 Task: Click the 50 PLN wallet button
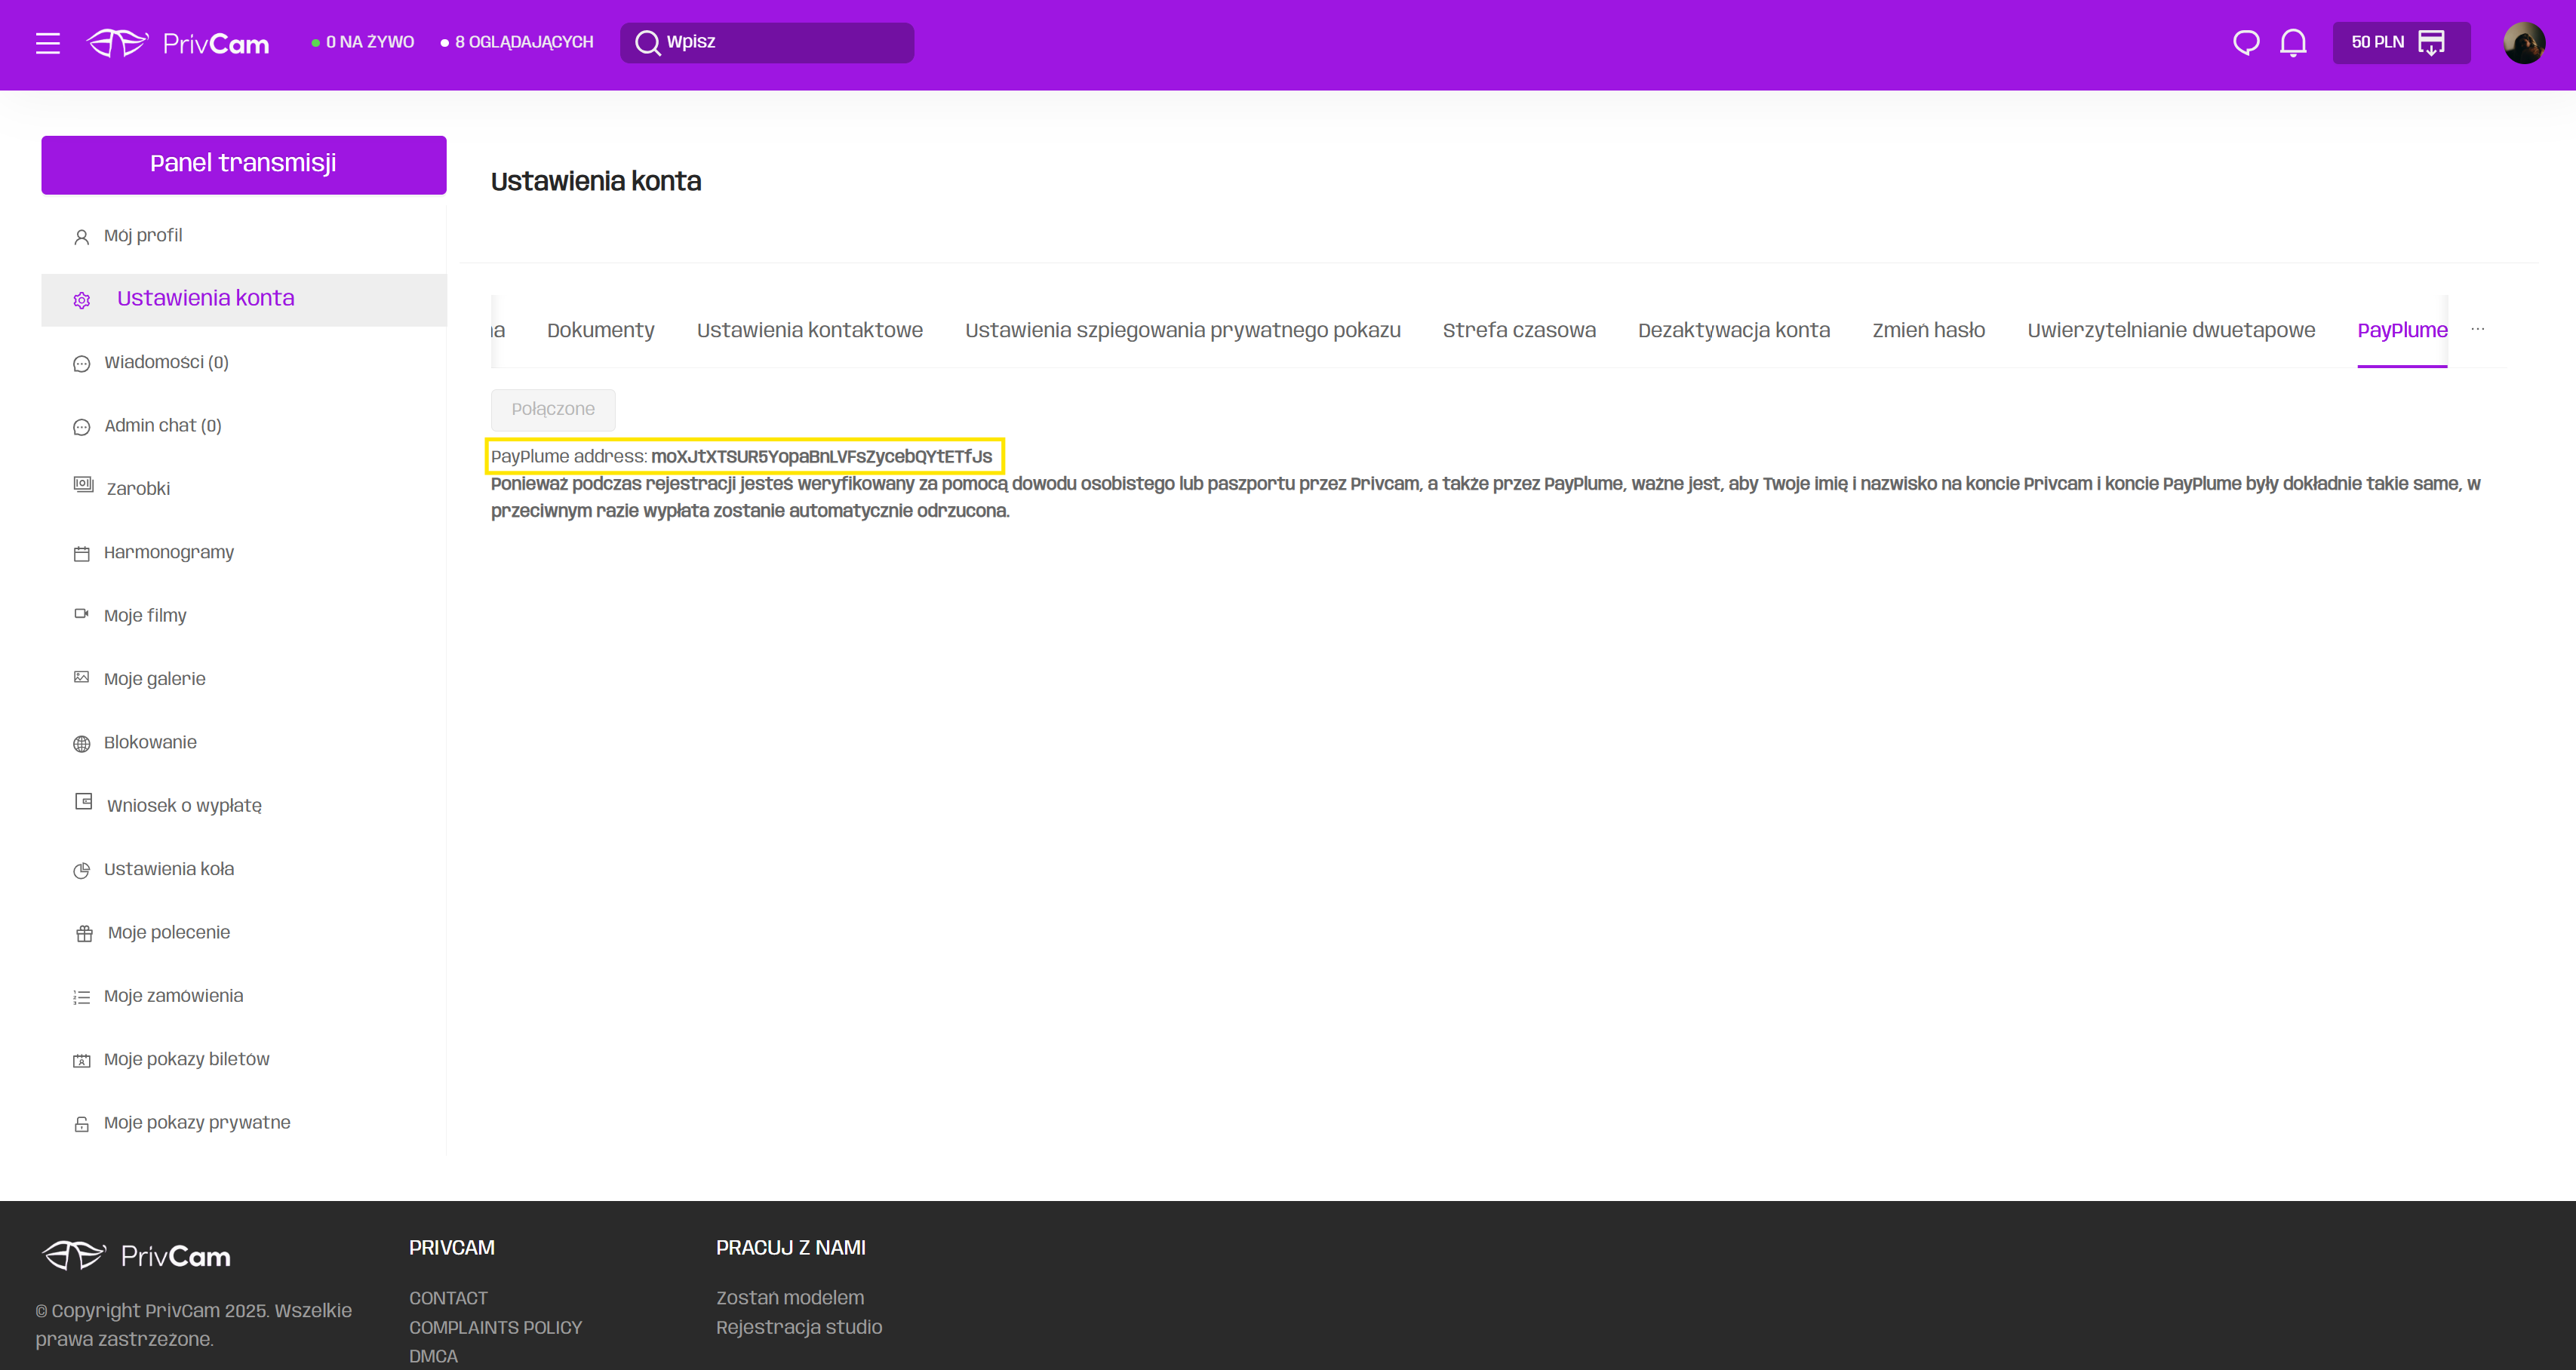tap(2400, 43)
